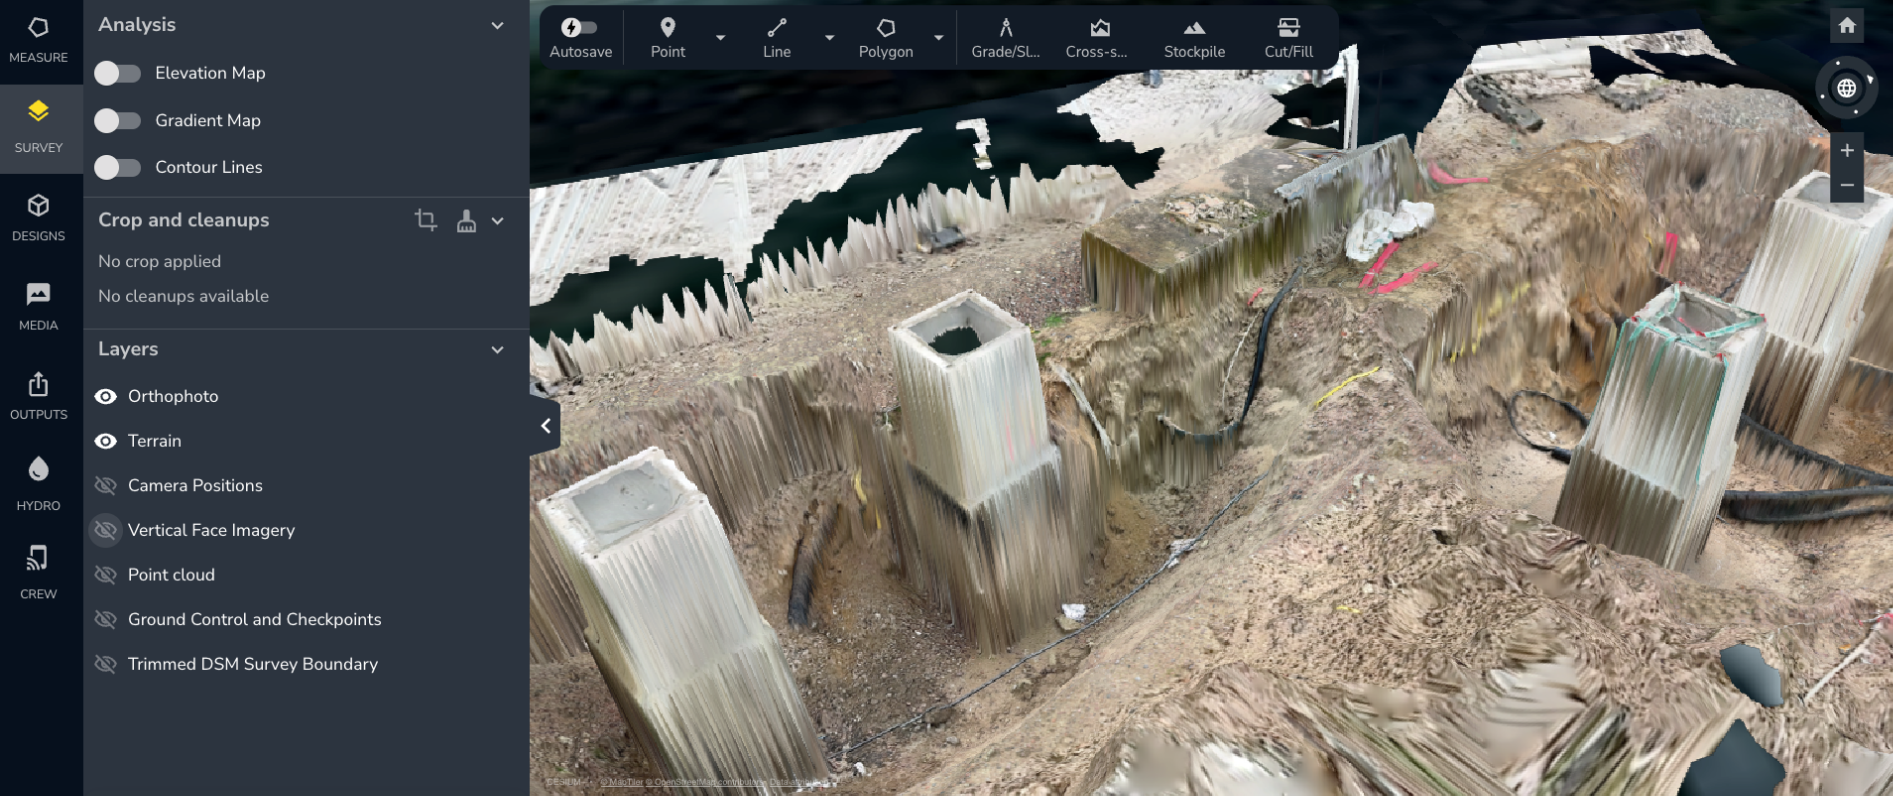Show the Camera Positions layer
Viewport: 1893px width, 796px height.
(105, 486)
